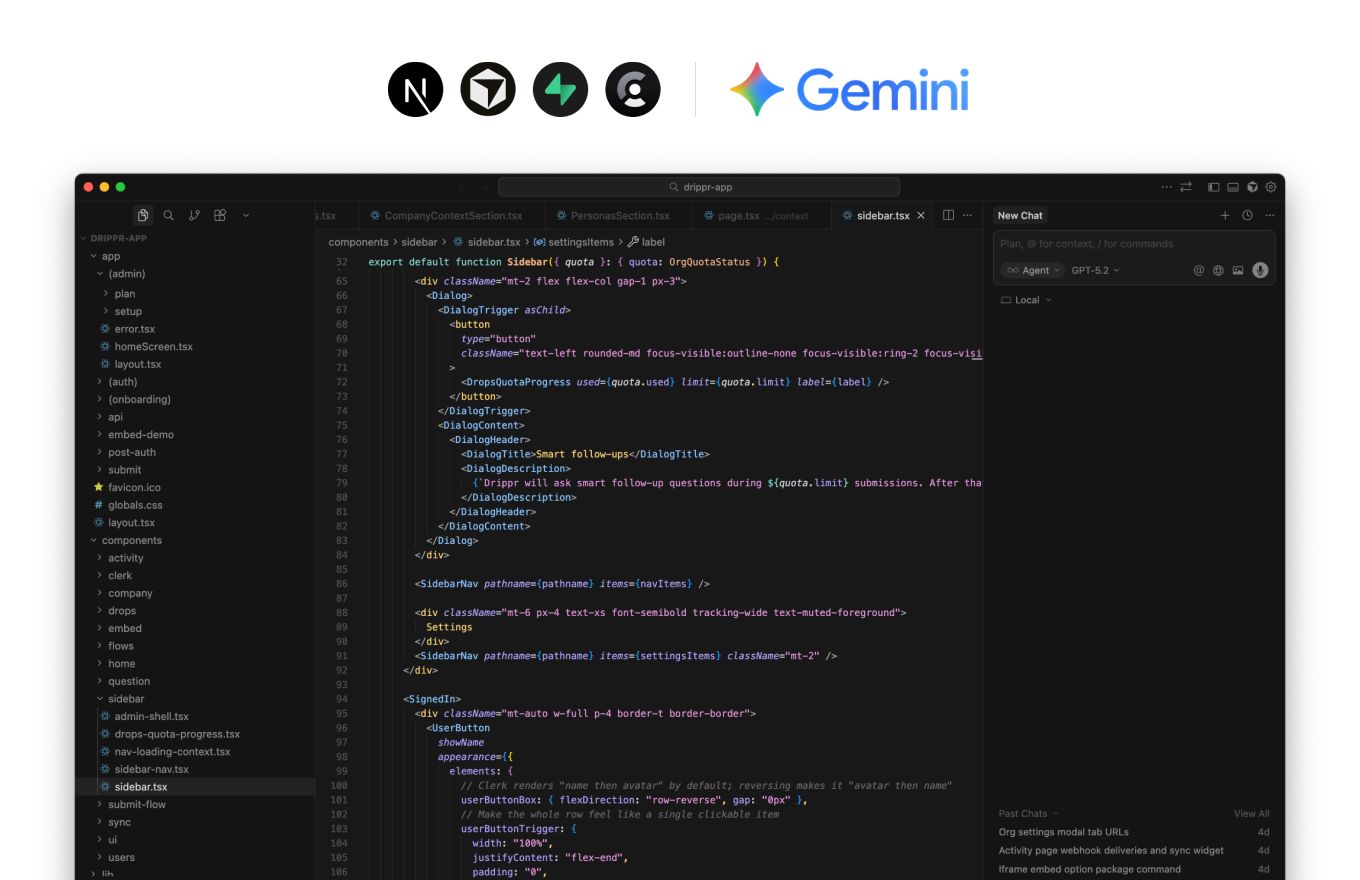Open title bar more actions ellipsis
This screenshot has width=1360, height=880.
pyautogui.click(x=1166, y=187)
